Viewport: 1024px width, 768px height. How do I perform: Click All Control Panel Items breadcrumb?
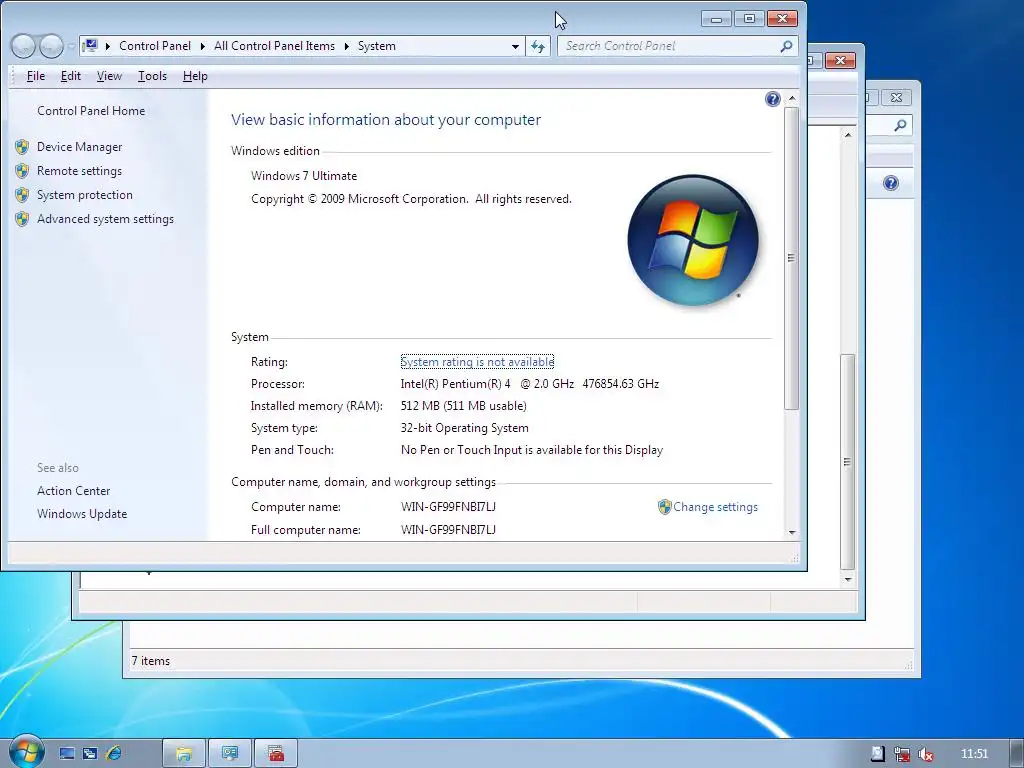point(274,46)
